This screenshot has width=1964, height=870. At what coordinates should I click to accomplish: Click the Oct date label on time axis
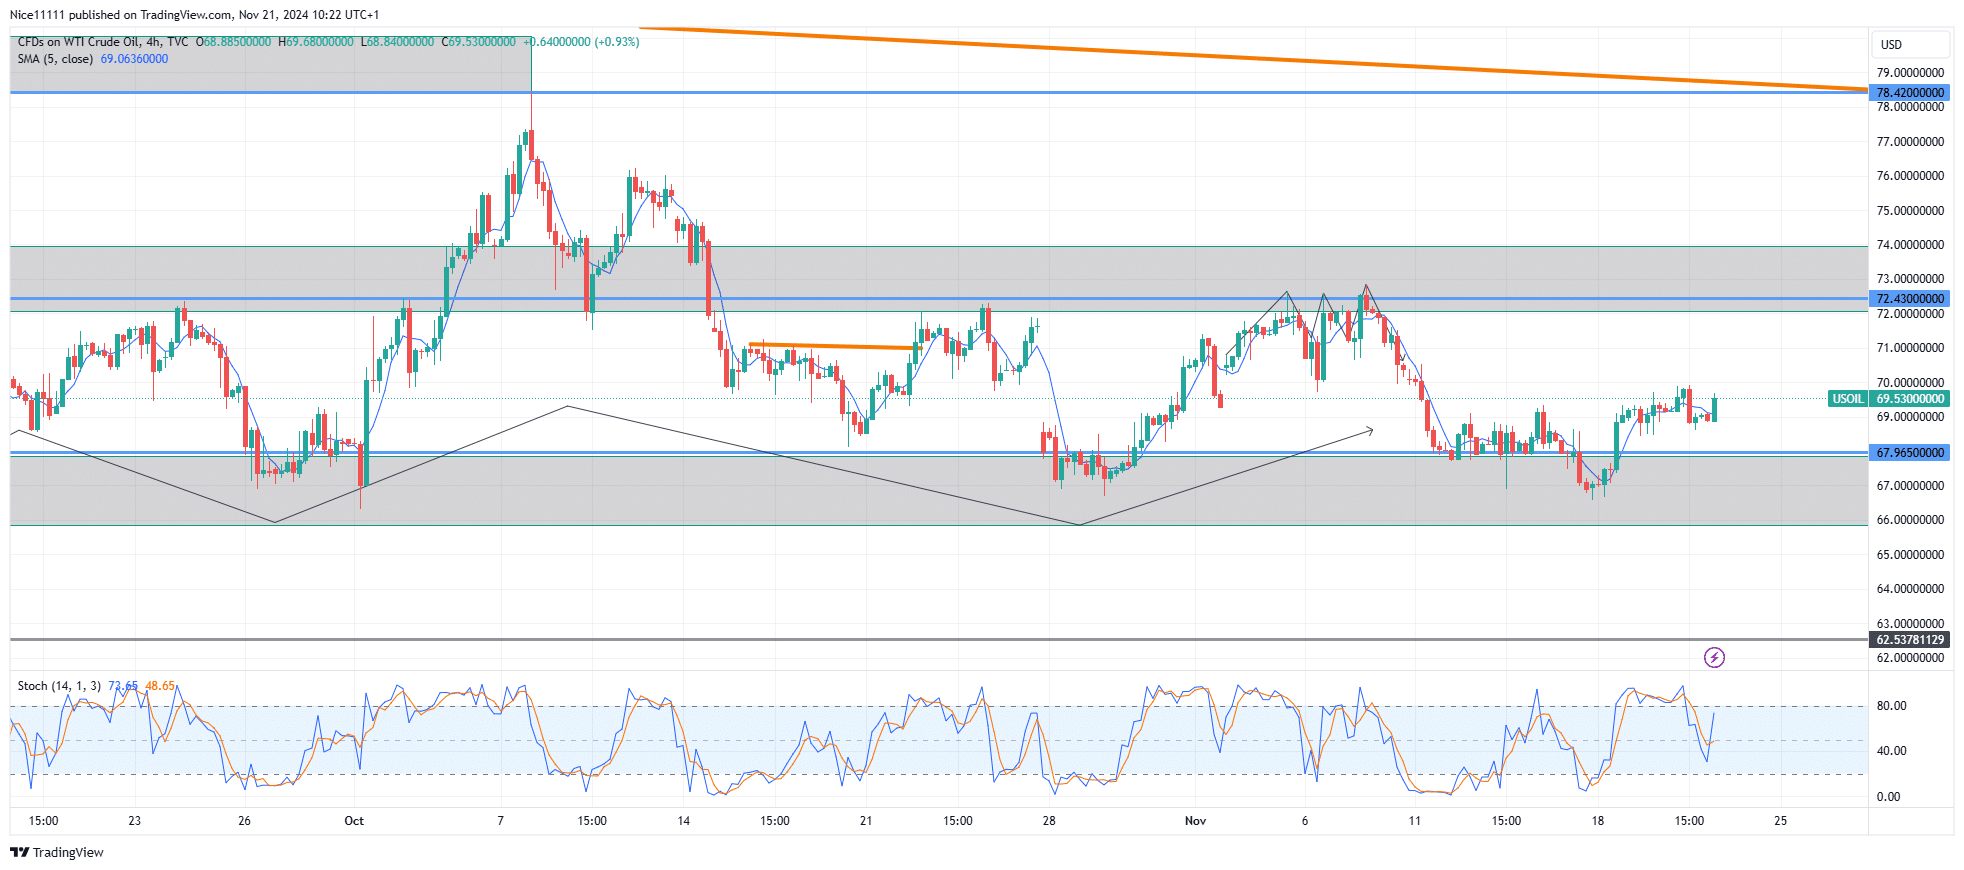click(354, 821)
